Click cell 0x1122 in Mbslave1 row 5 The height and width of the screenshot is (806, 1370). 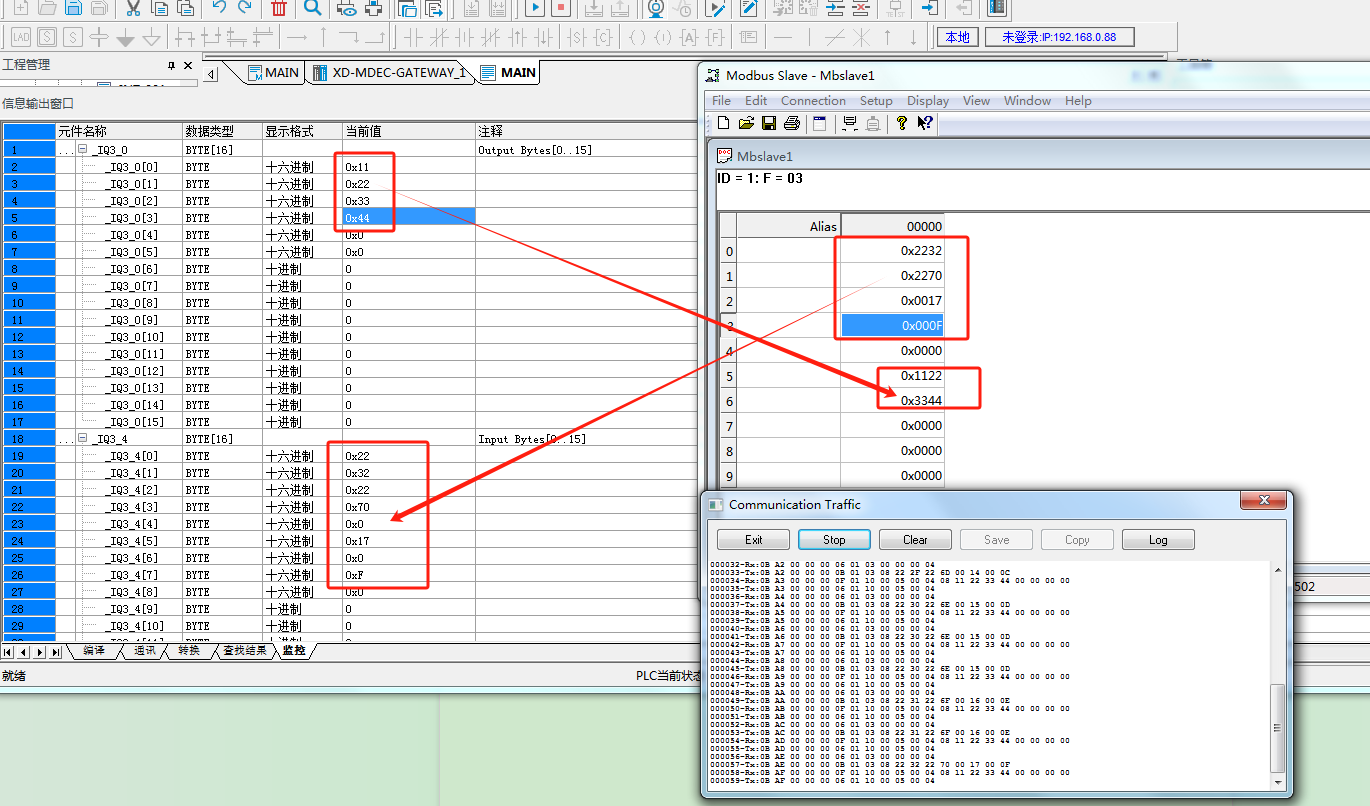[x=892, y=376]
